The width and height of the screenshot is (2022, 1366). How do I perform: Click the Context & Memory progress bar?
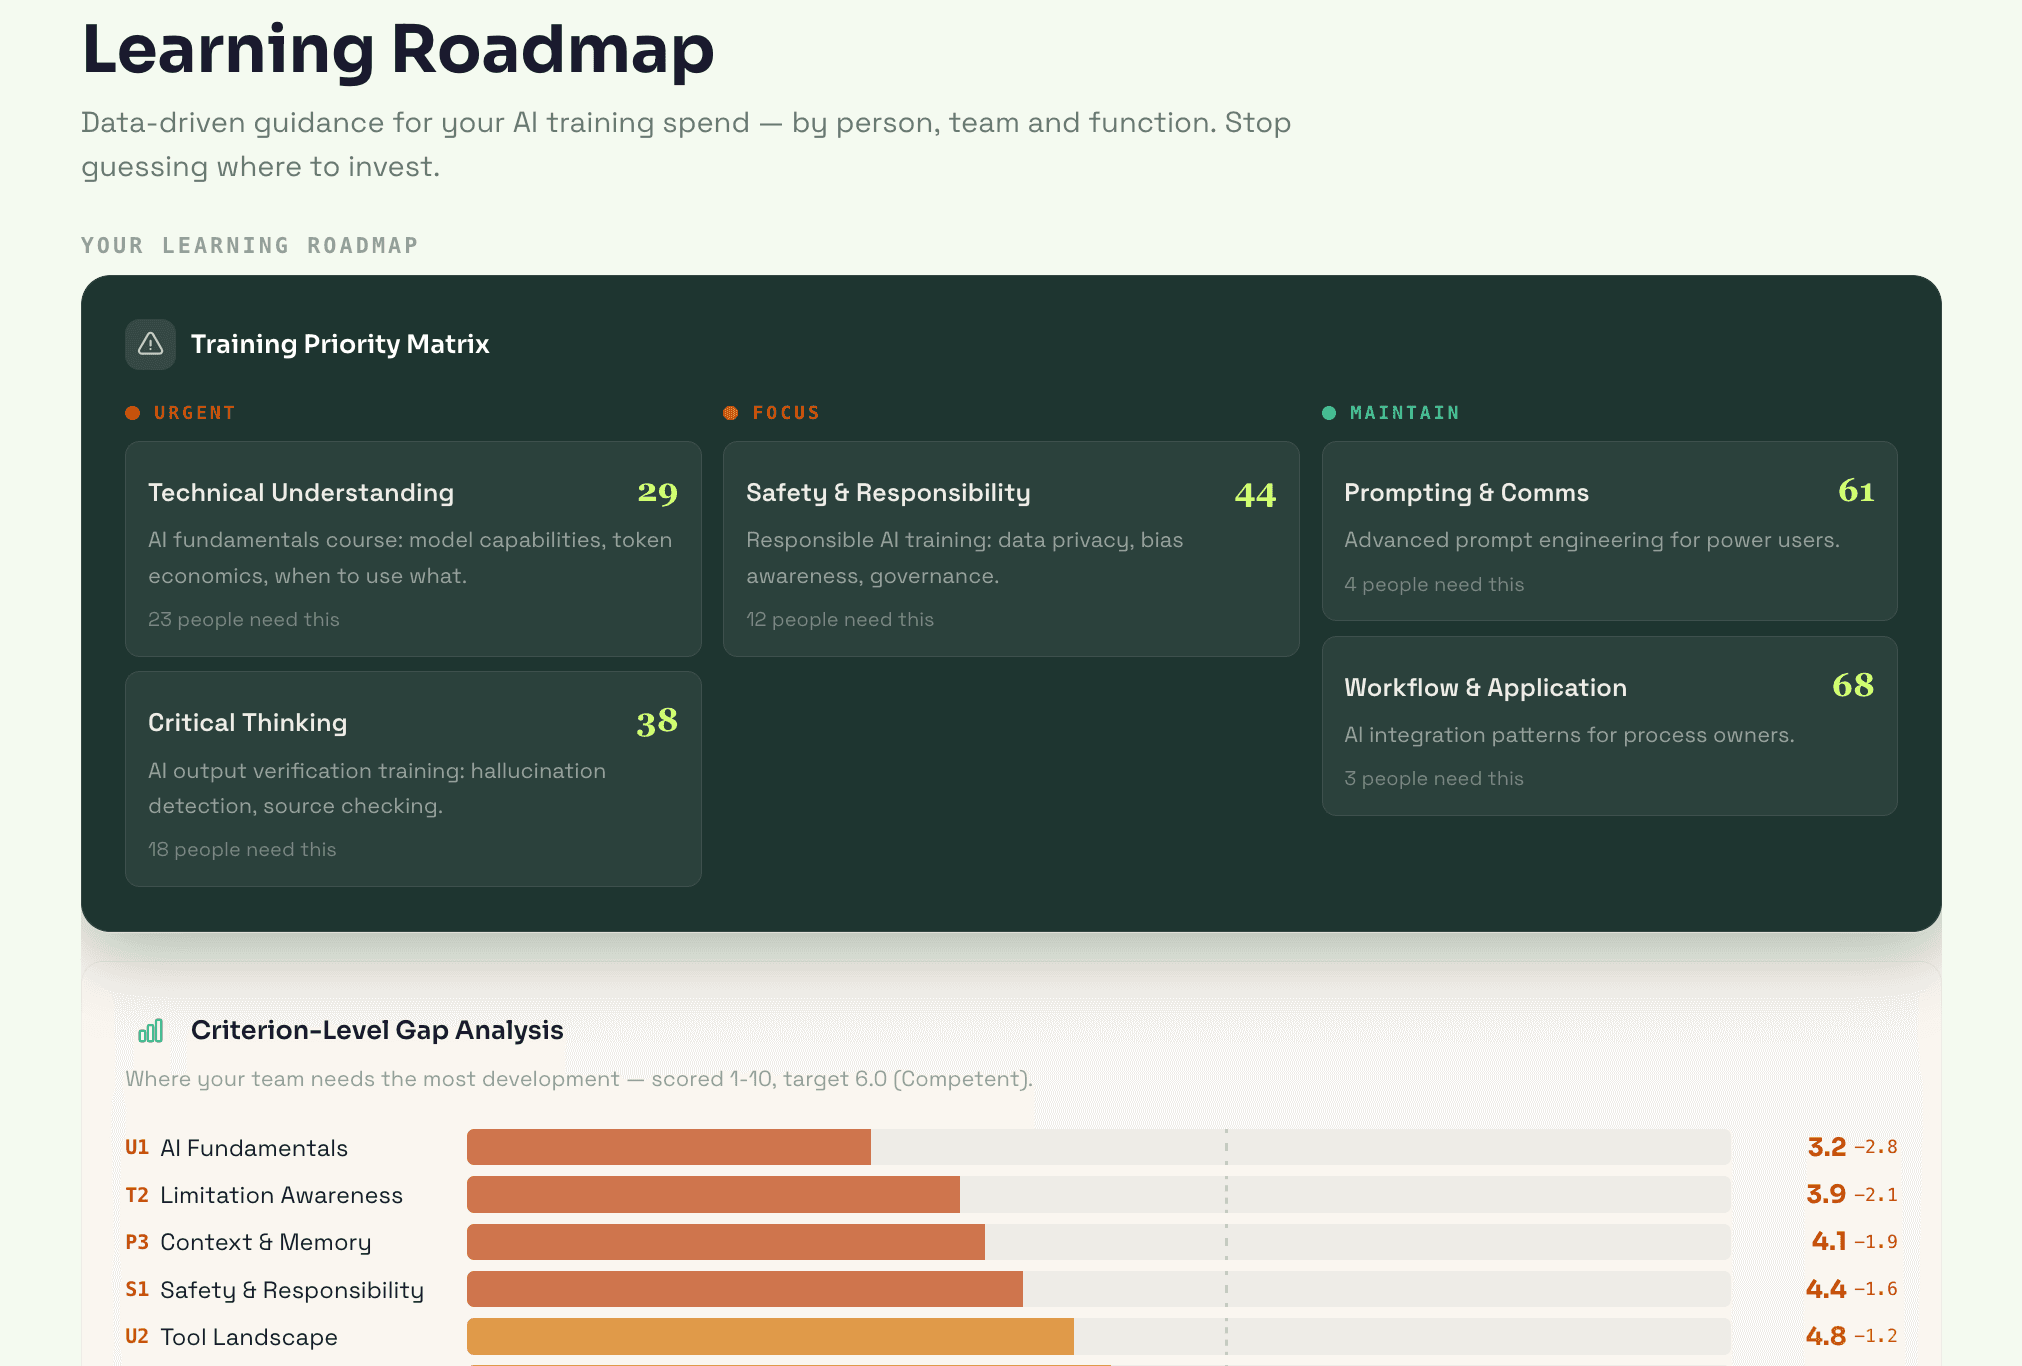point(1098,1242)
